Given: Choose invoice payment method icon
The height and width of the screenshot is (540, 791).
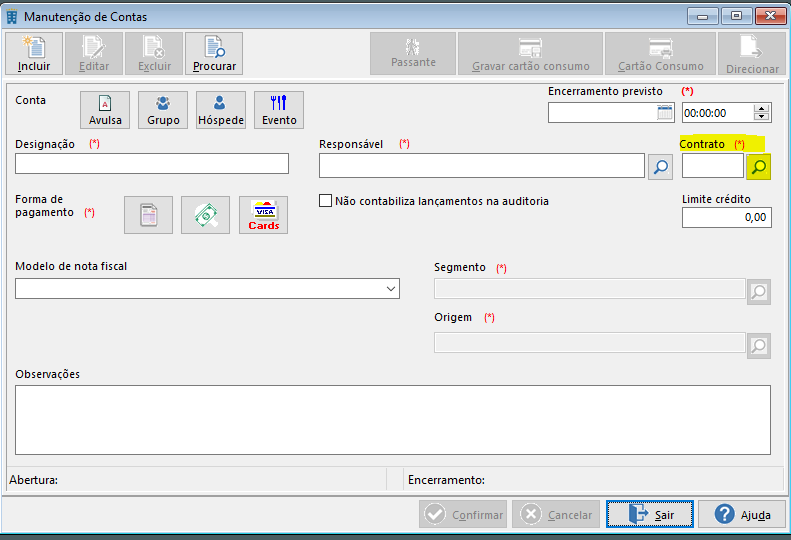Looking at the screenshot, I should point(148,215).
